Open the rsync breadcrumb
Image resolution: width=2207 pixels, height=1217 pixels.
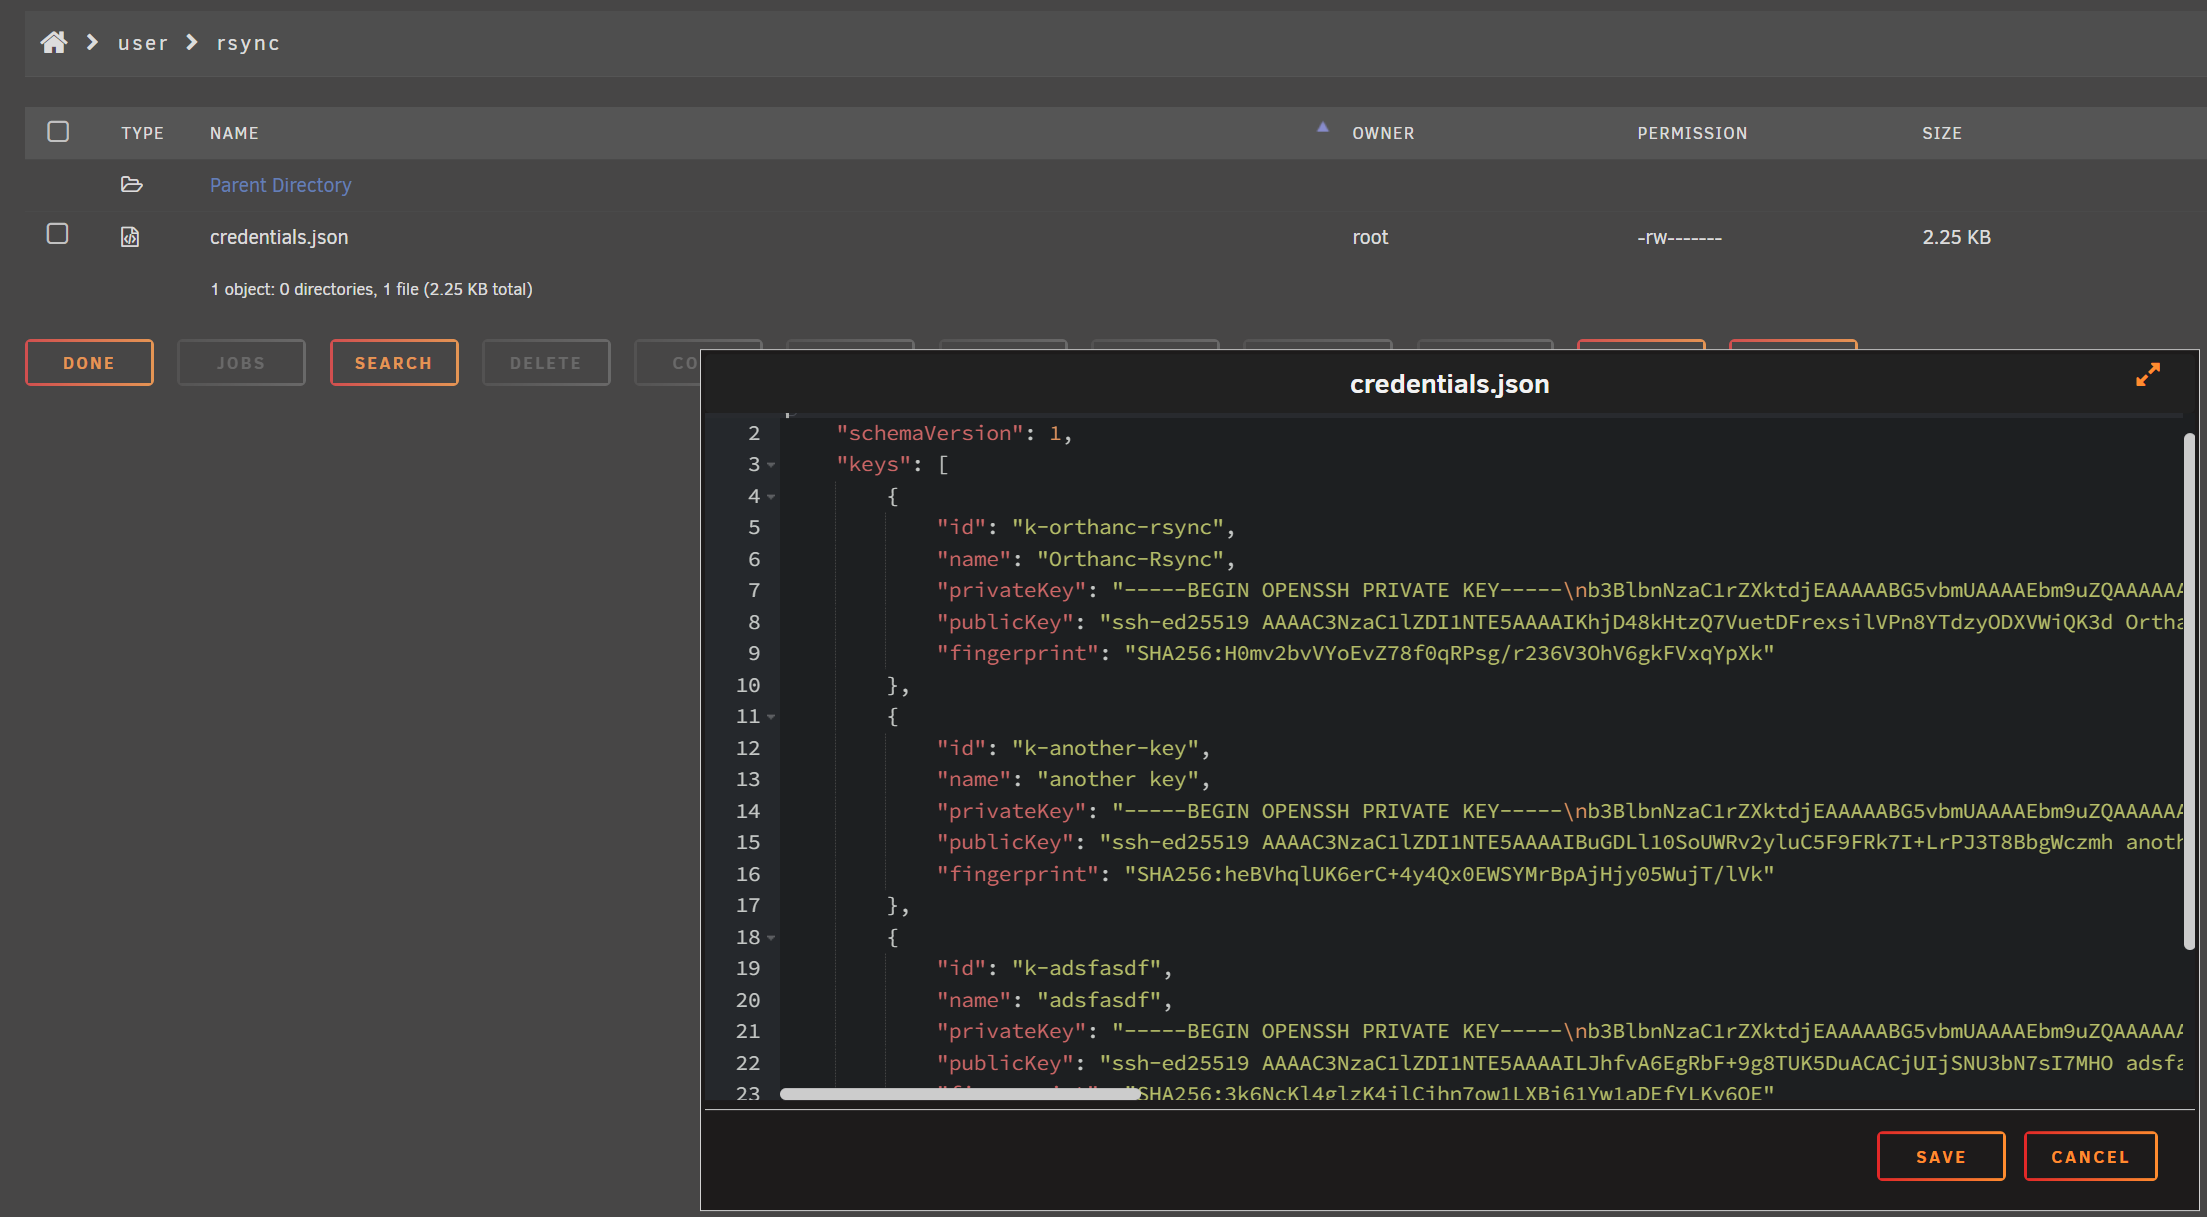pyautogui.click(x=248, y=43)
